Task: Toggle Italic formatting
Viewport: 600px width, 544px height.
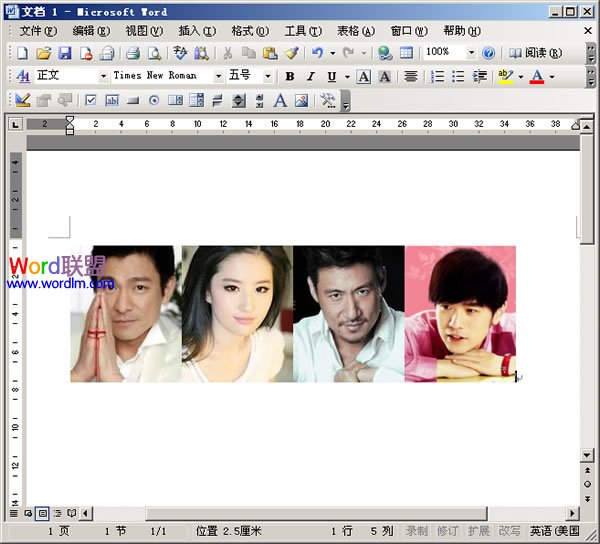Action: [x=311, y=76]
